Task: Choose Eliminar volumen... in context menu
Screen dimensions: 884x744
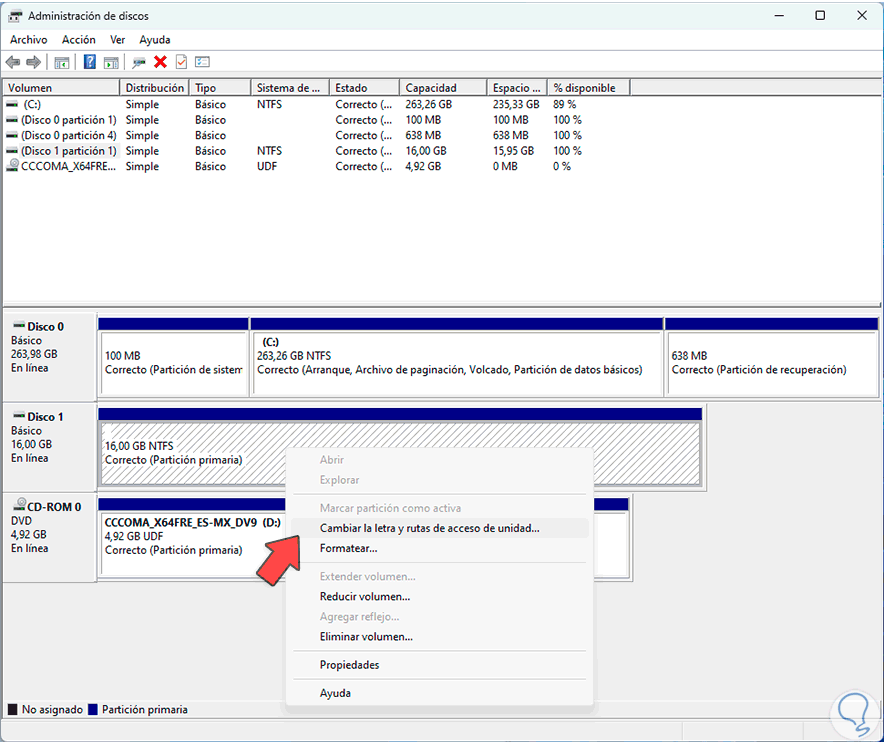Action: pos(440,636)
